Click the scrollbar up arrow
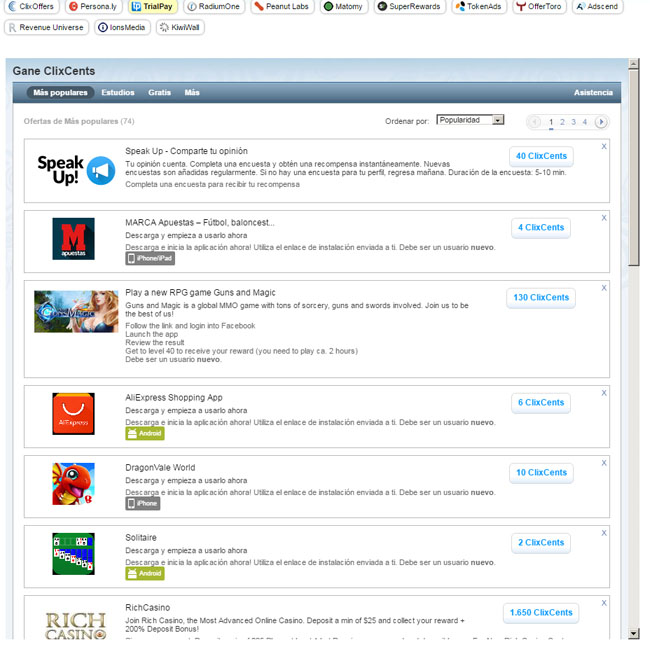Image resolution: width=650 pixels, height=654 pixels. [x=634, y=64]
